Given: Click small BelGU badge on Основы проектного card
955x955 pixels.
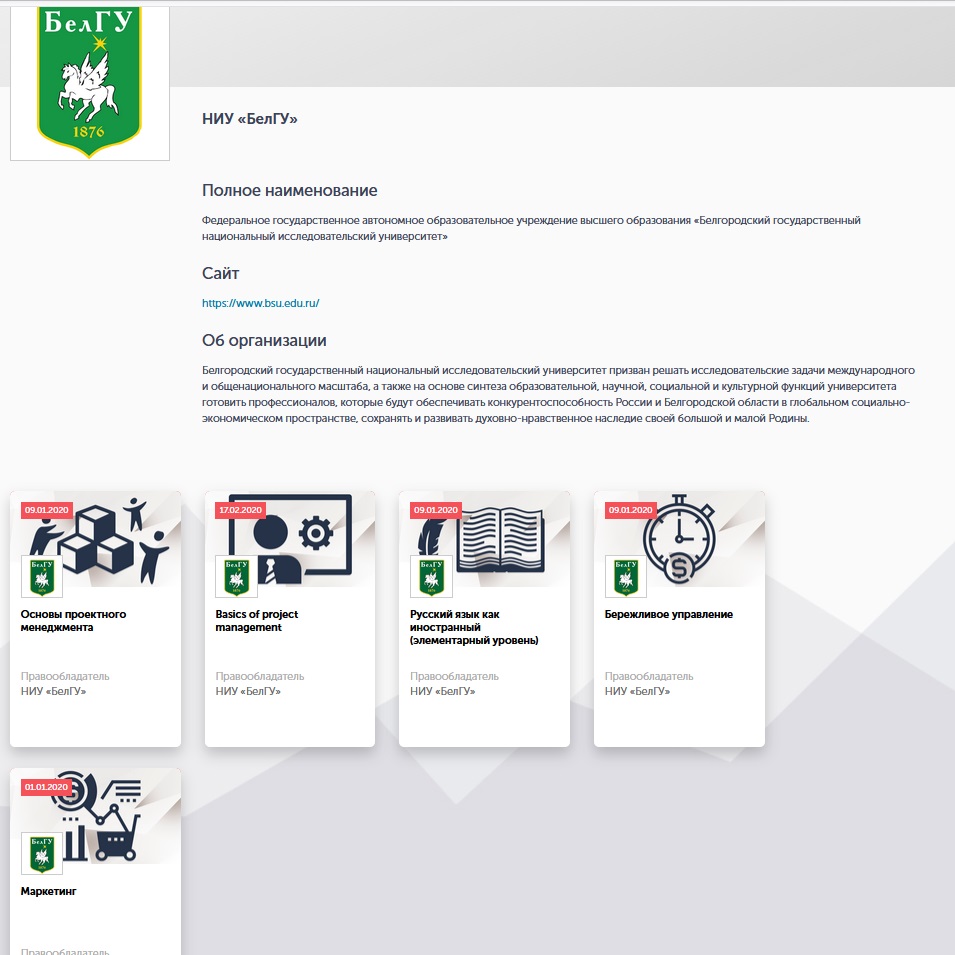Looking at the screenshot, I should [x=42, y=577].
